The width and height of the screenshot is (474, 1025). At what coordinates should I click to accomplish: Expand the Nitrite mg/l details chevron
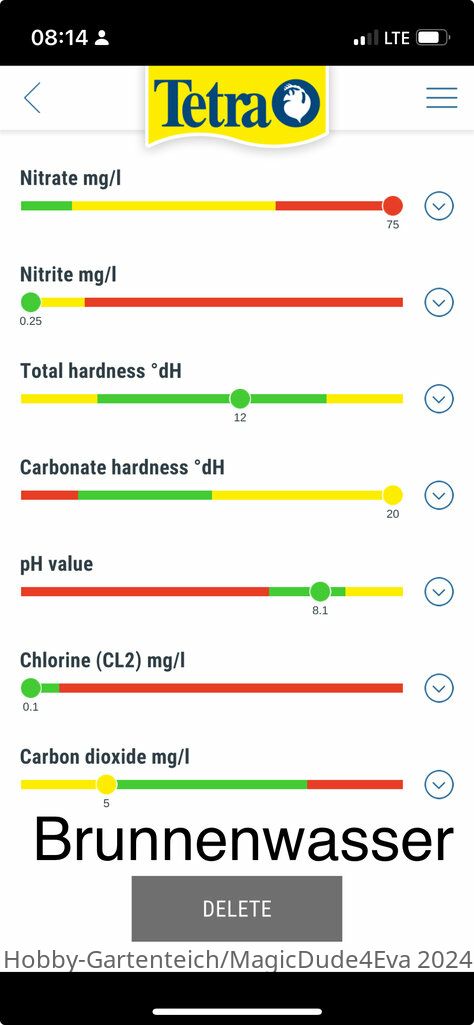(x=439, y=303)
